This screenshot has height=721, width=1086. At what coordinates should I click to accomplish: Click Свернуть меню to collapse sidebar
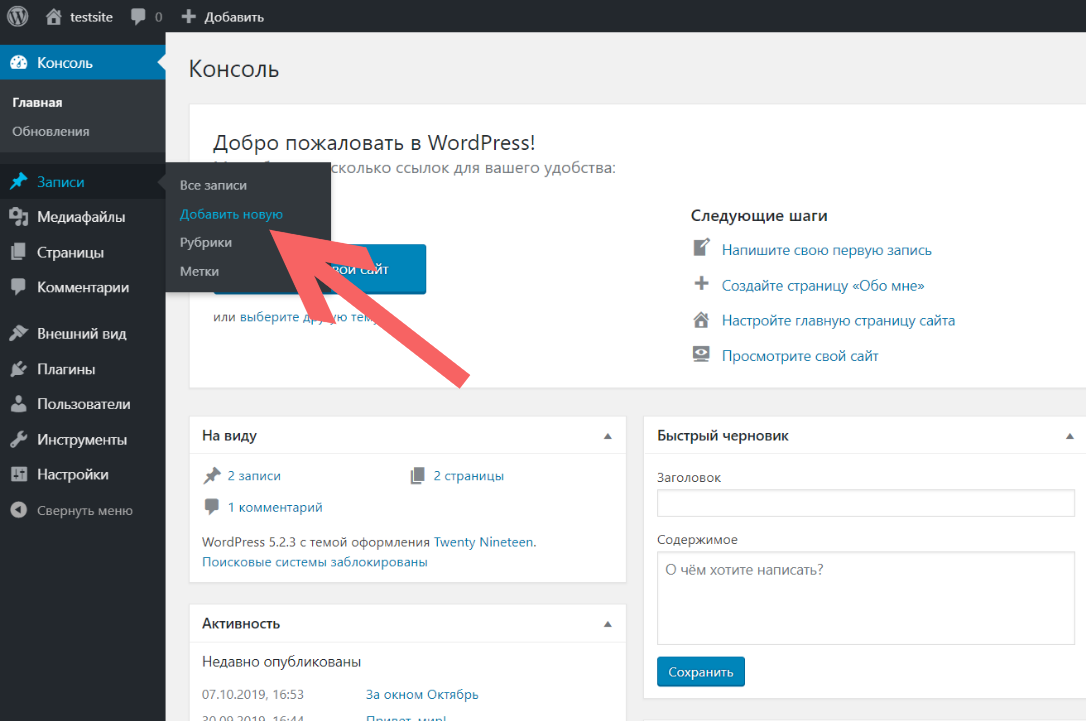[84, 510]
